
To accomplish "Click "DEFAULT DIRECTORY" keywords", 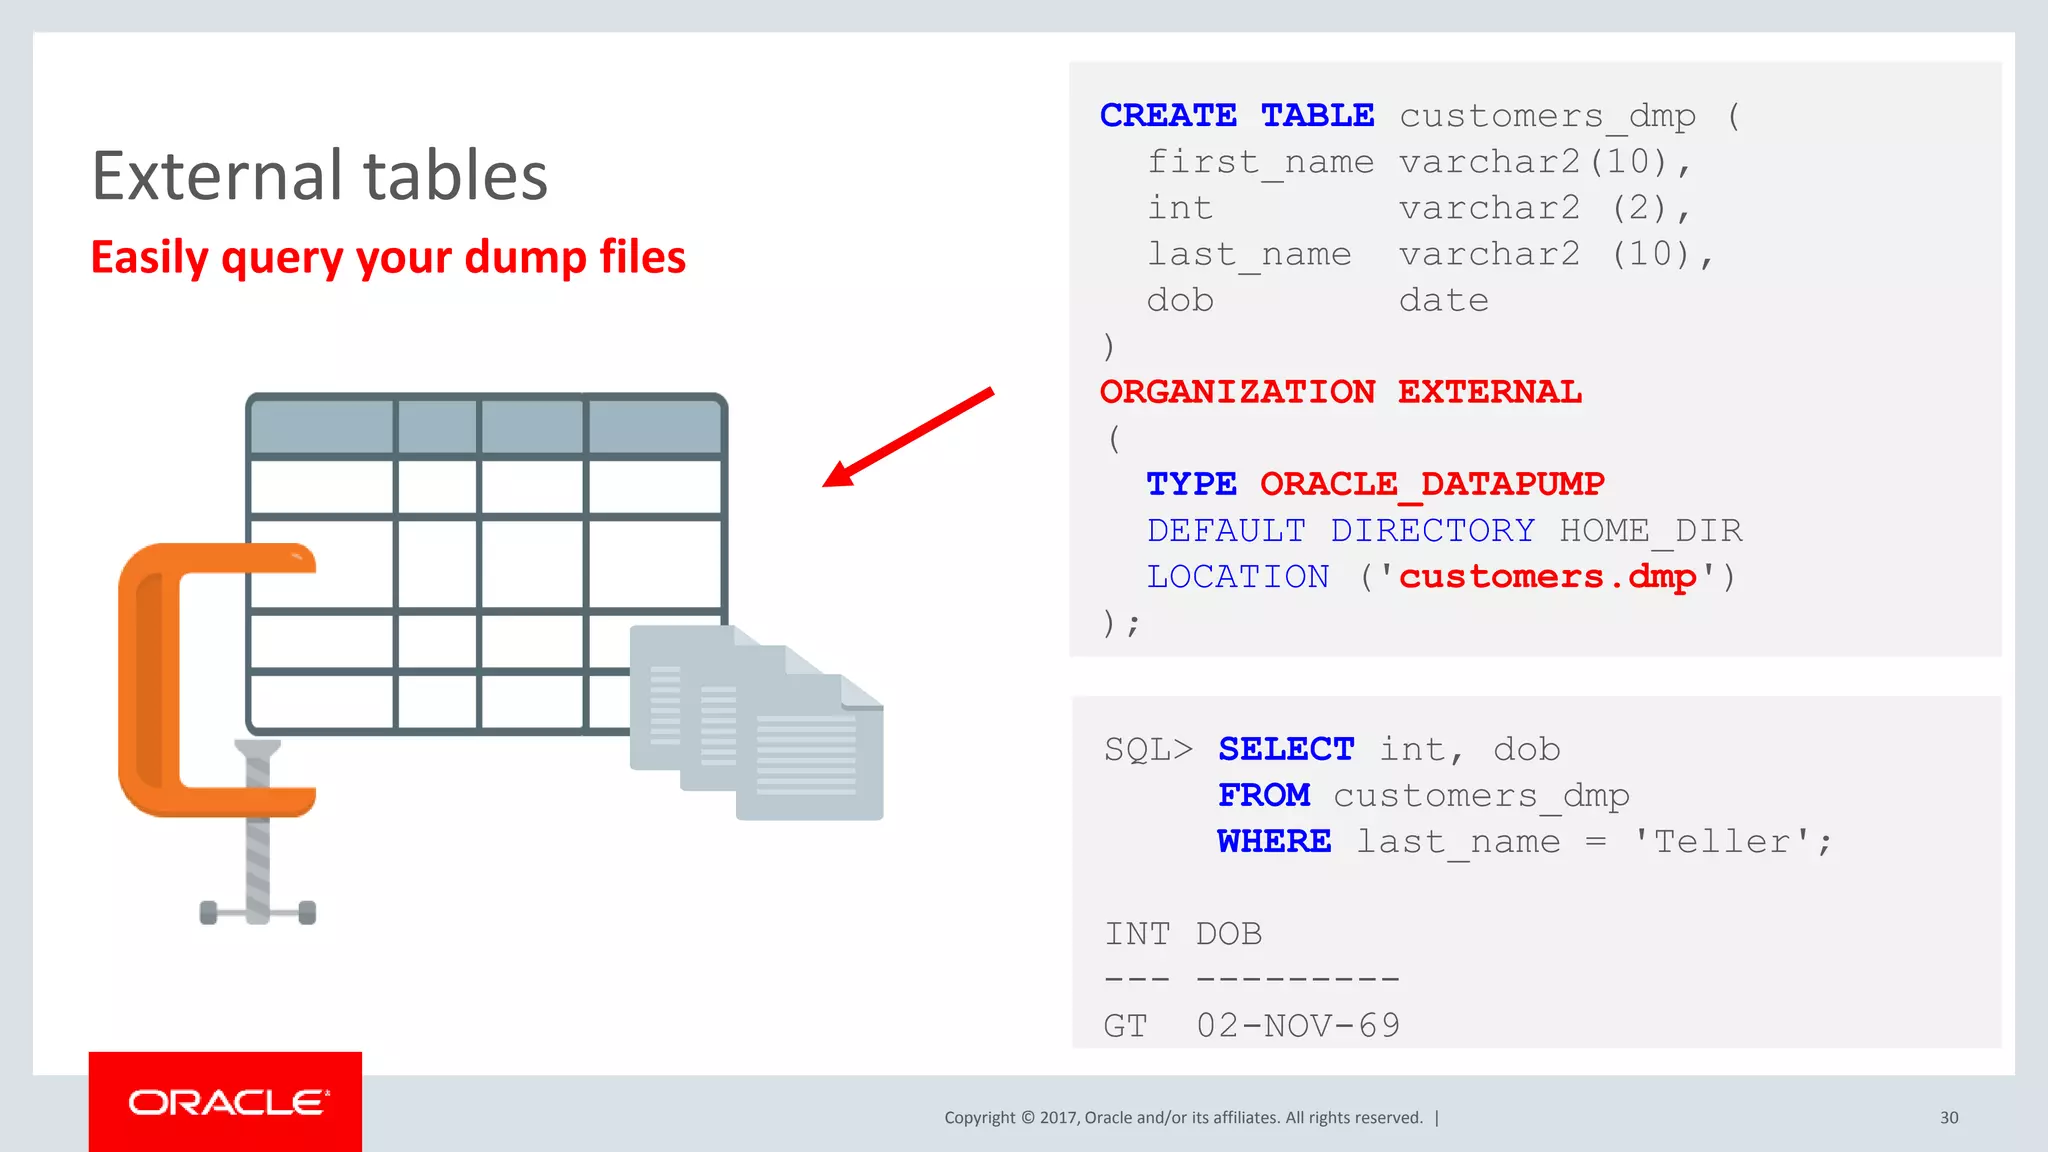I will point(1340,530).
